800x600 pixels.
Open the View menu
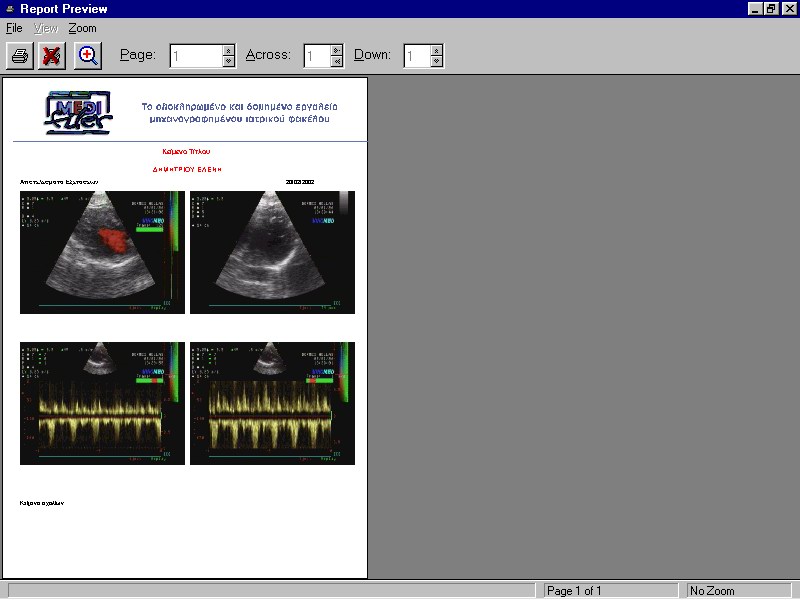pyautogui.click(x=46, y=29)
